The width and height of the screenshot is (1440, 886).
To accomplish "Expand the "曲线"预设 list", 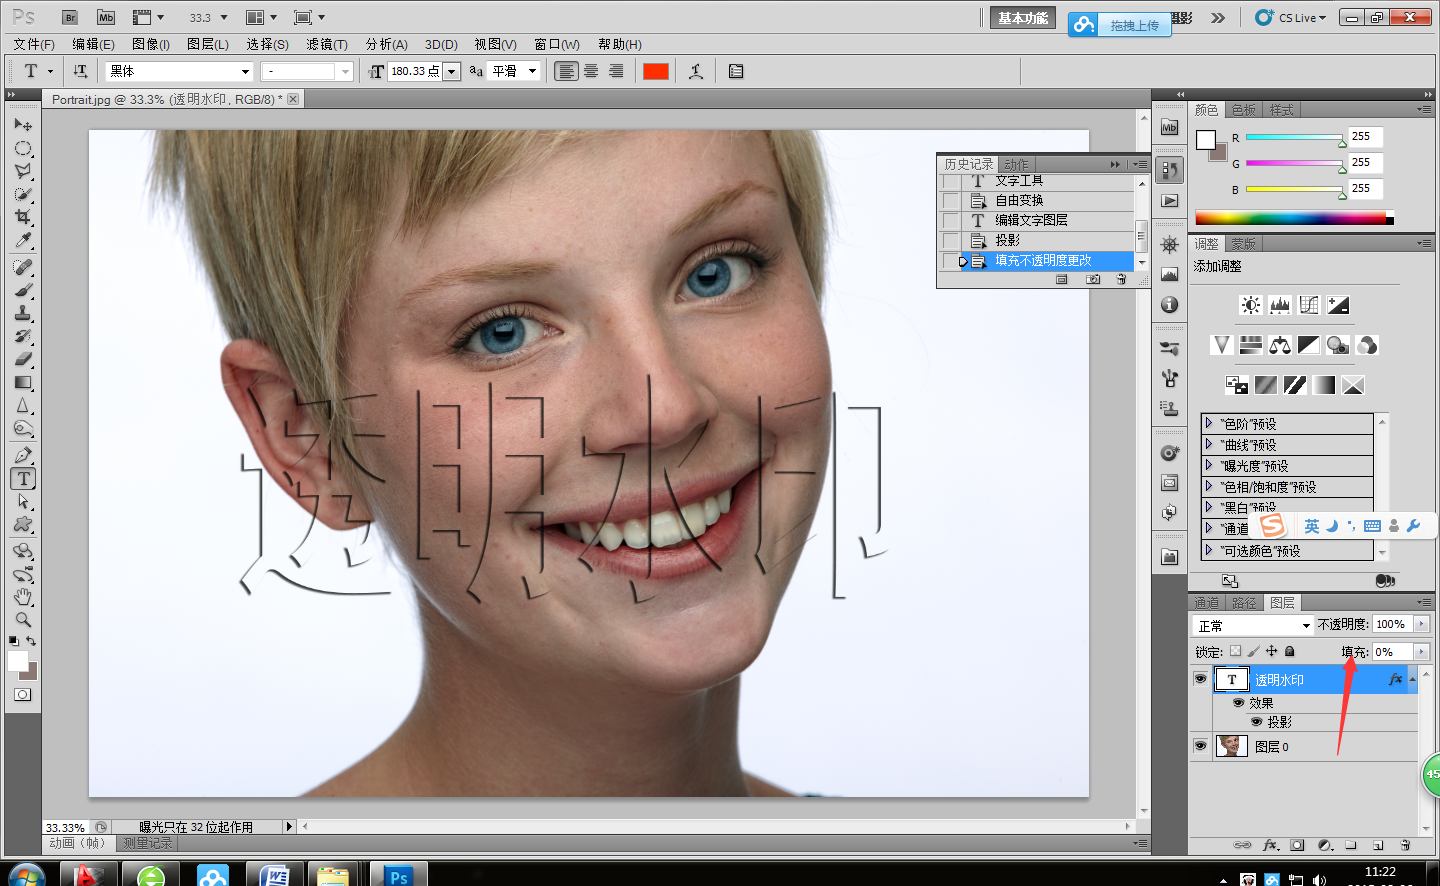I will point(1209,444).
